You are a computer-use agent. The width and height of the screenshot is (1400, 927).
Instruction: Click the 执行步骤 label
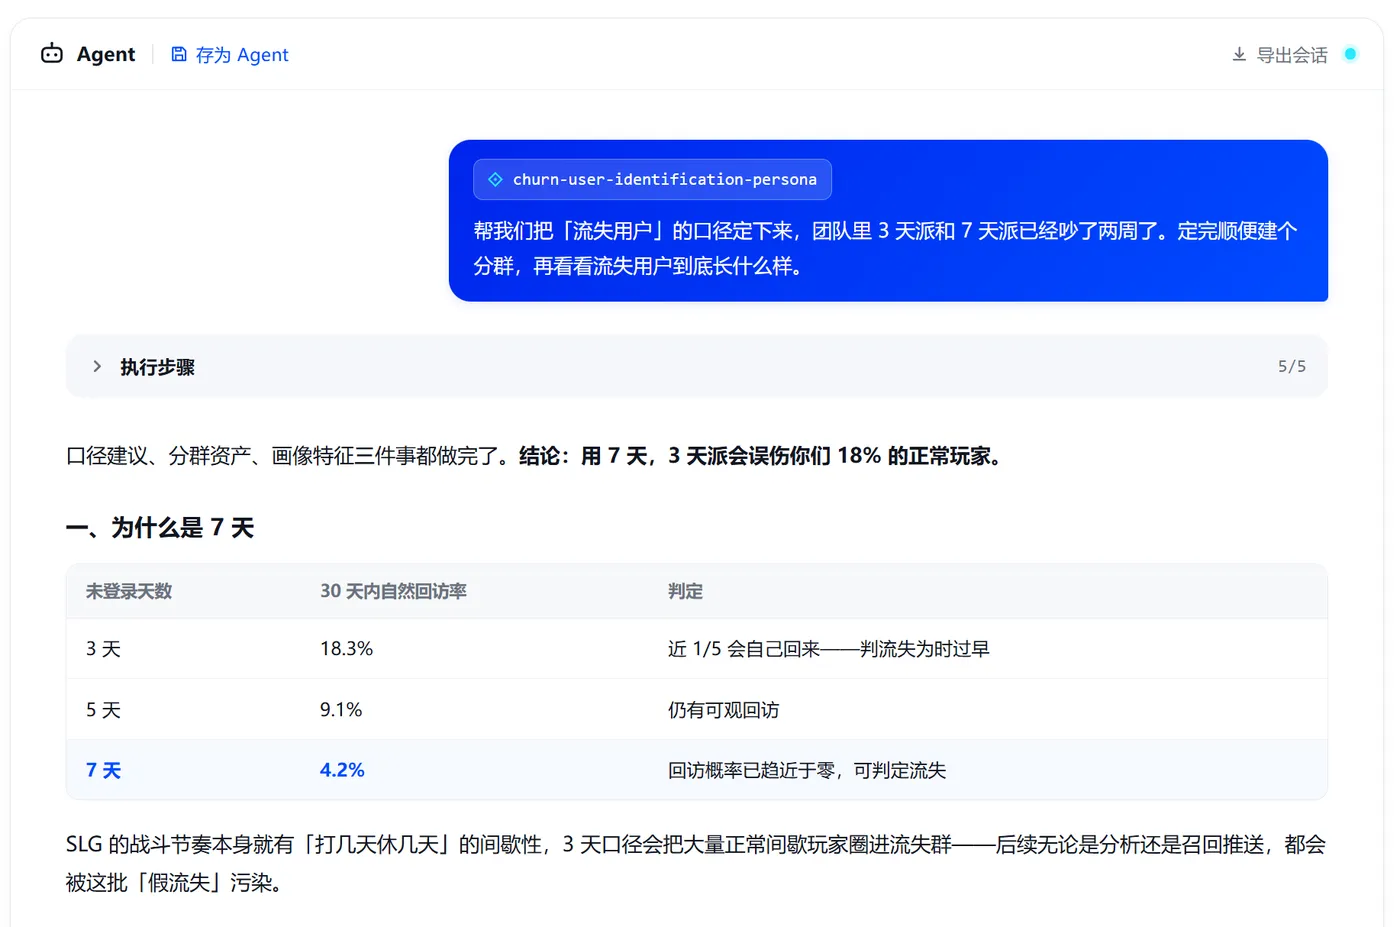(x=157, y=367)
